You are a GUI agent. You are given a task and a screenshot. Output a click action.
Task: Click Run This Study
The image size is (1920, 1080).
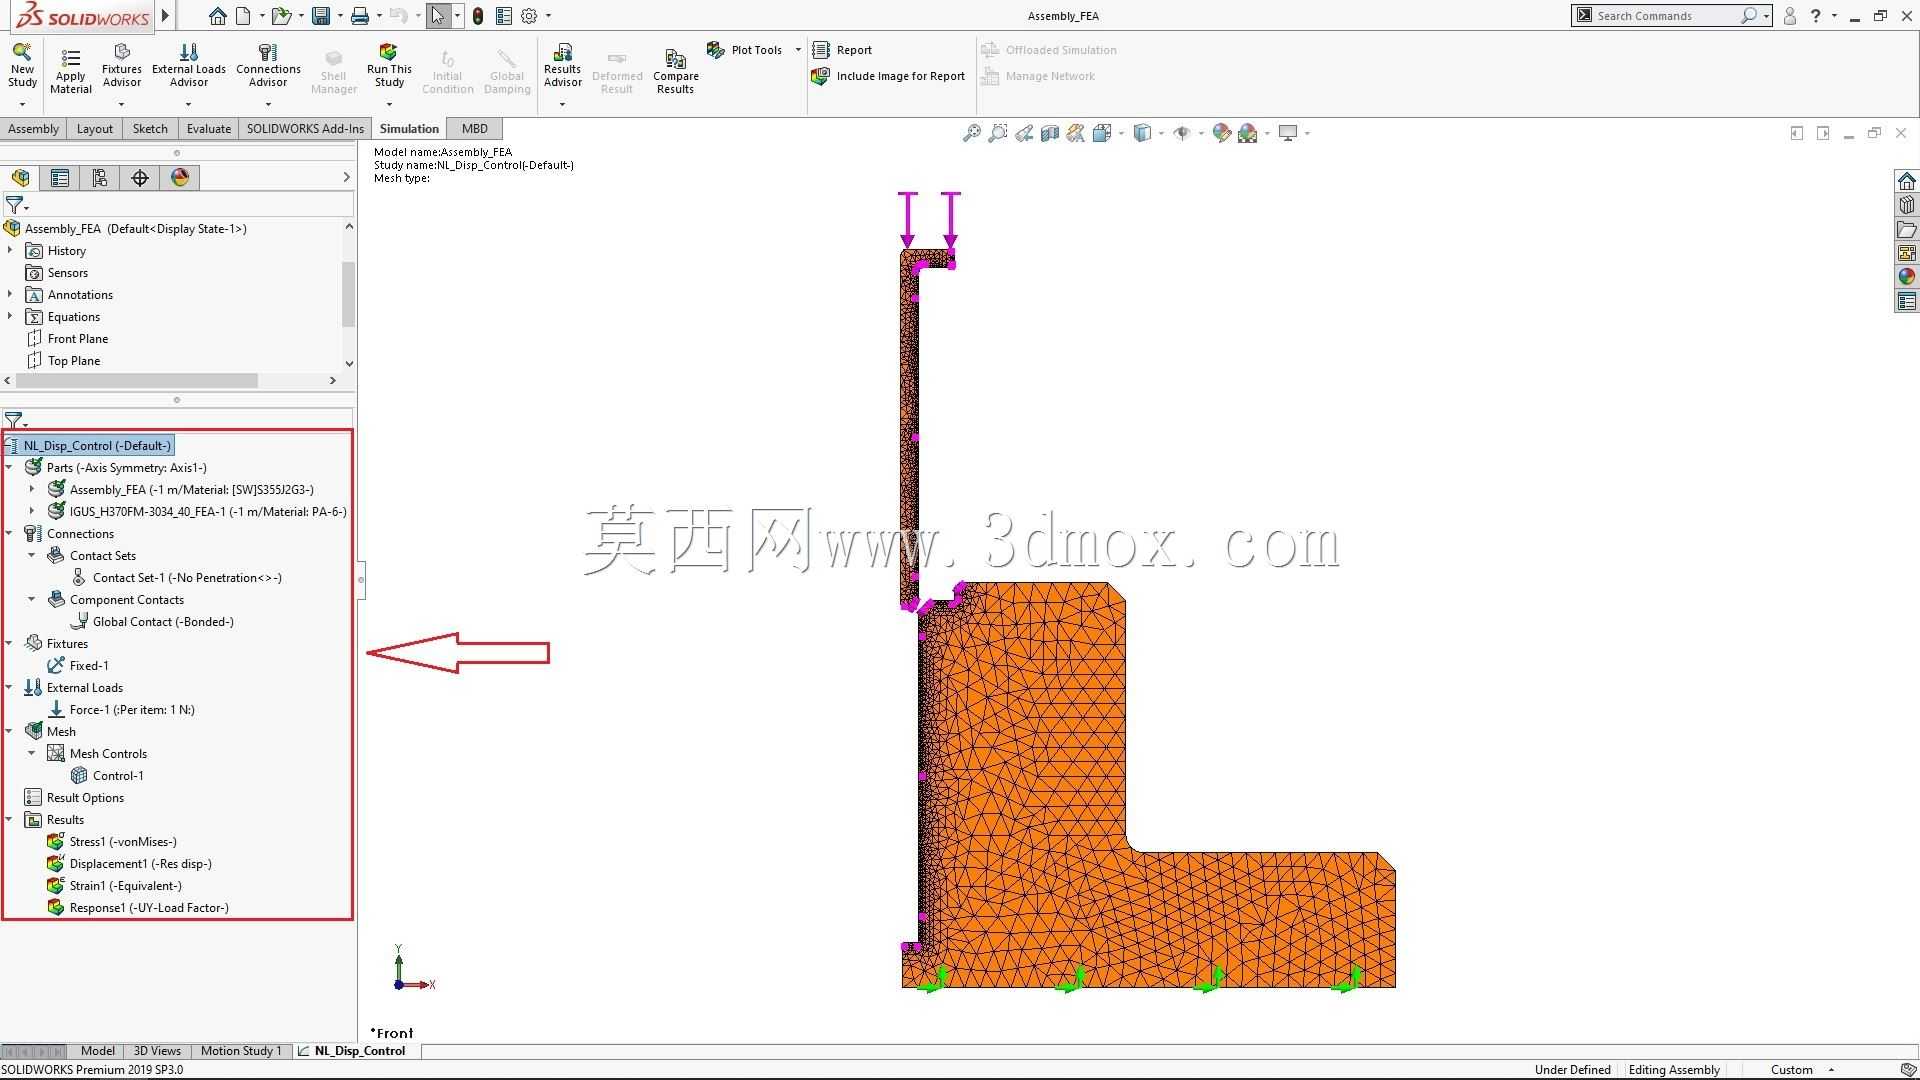pyautogui.click(x=389, y=67)
